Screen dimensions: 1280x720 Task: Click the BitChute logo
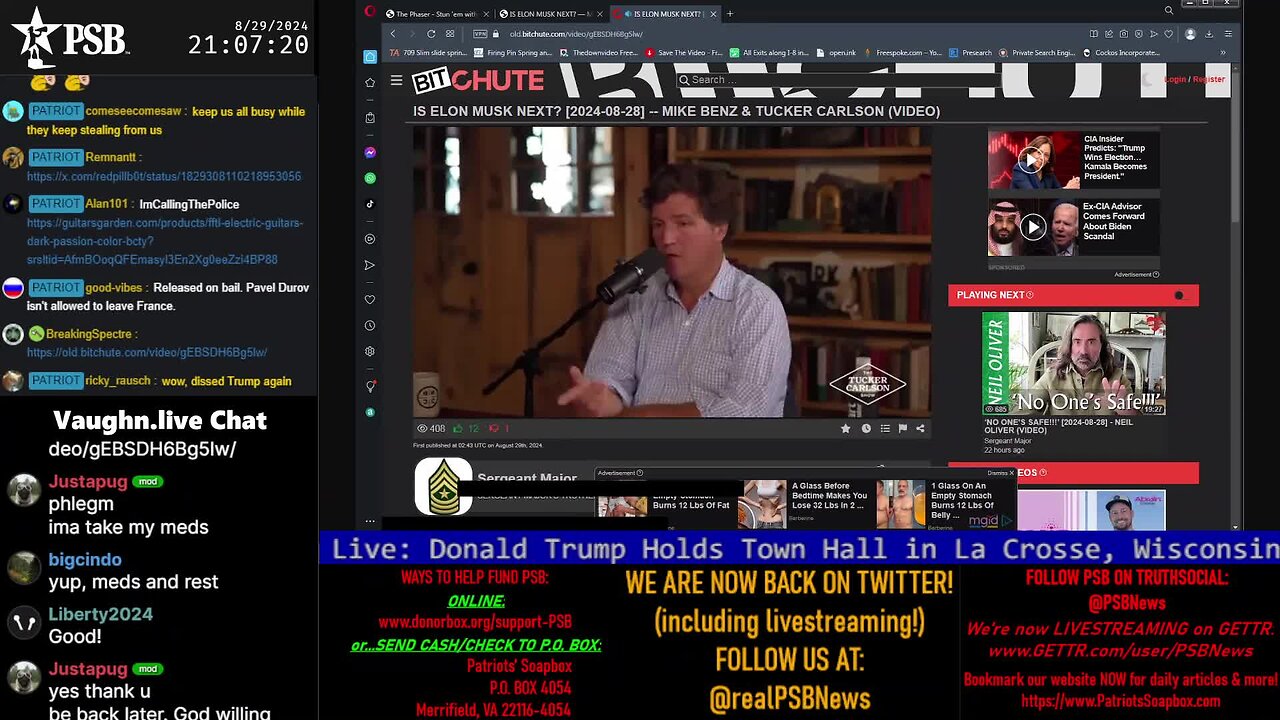coord(478,80)
